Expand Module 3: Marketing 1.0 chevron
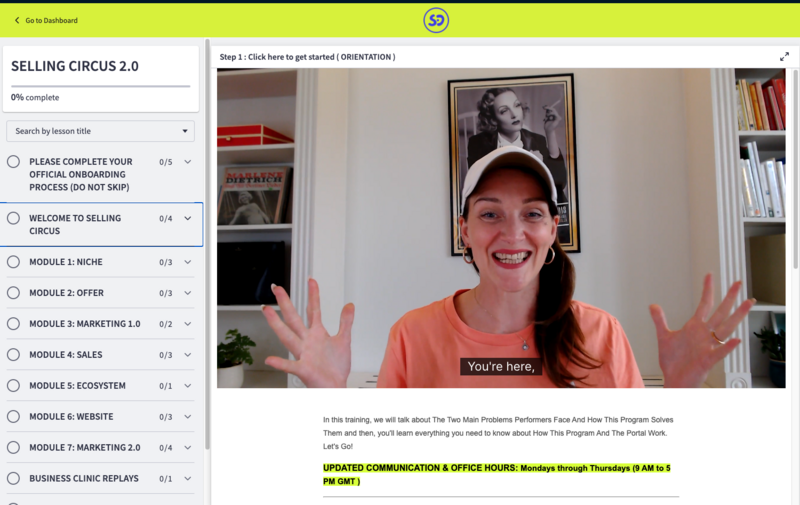Viewport: 800px width, 505px height. point(188,324)
